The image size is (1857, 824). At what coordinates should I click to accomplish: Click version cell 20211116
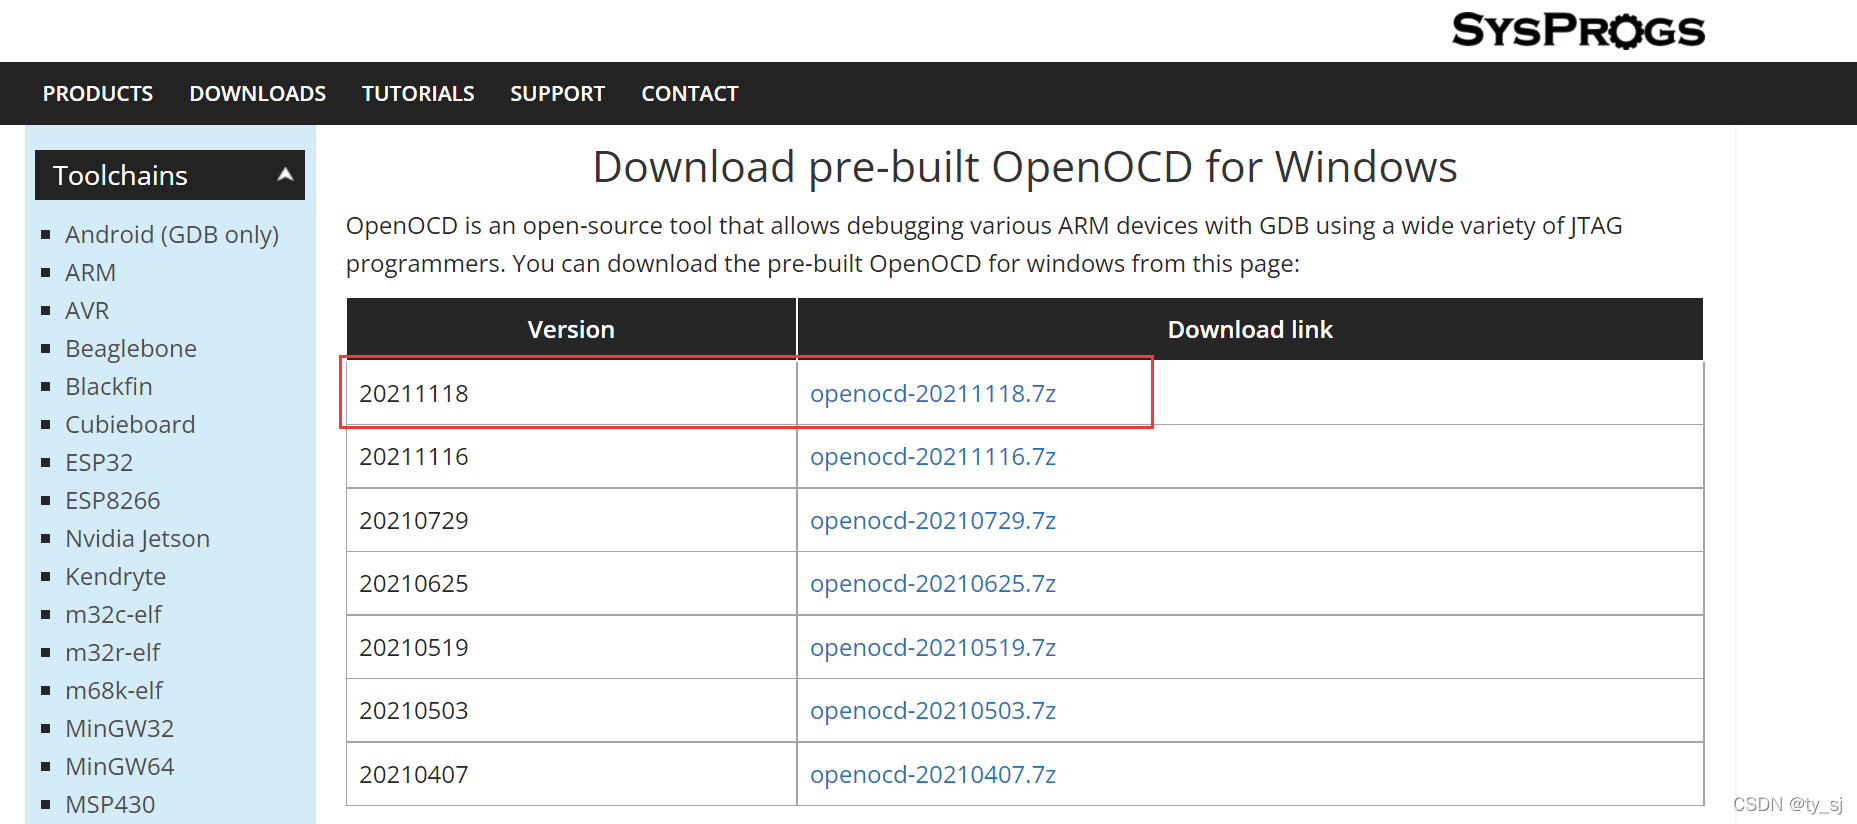pos(571,457)
